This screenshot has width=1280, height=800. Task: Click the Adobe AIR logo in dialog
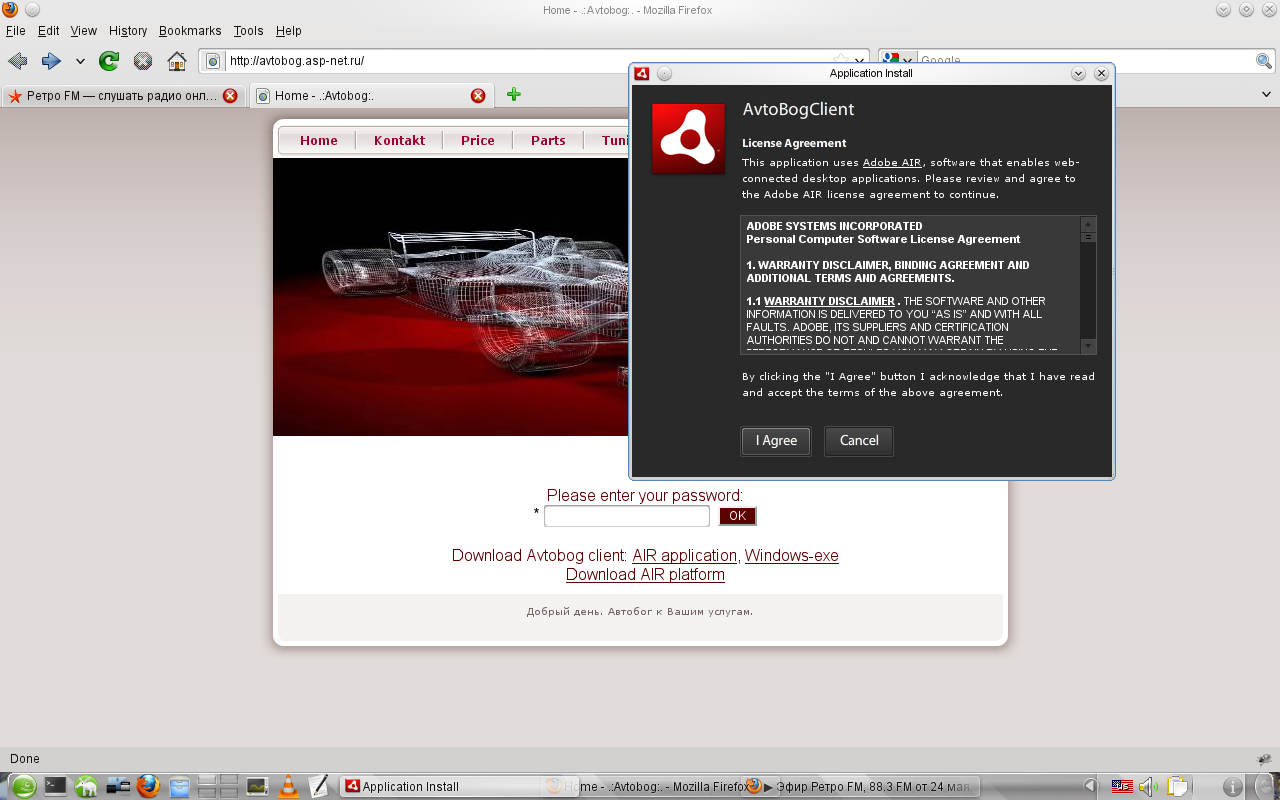(x=688, y=139)
